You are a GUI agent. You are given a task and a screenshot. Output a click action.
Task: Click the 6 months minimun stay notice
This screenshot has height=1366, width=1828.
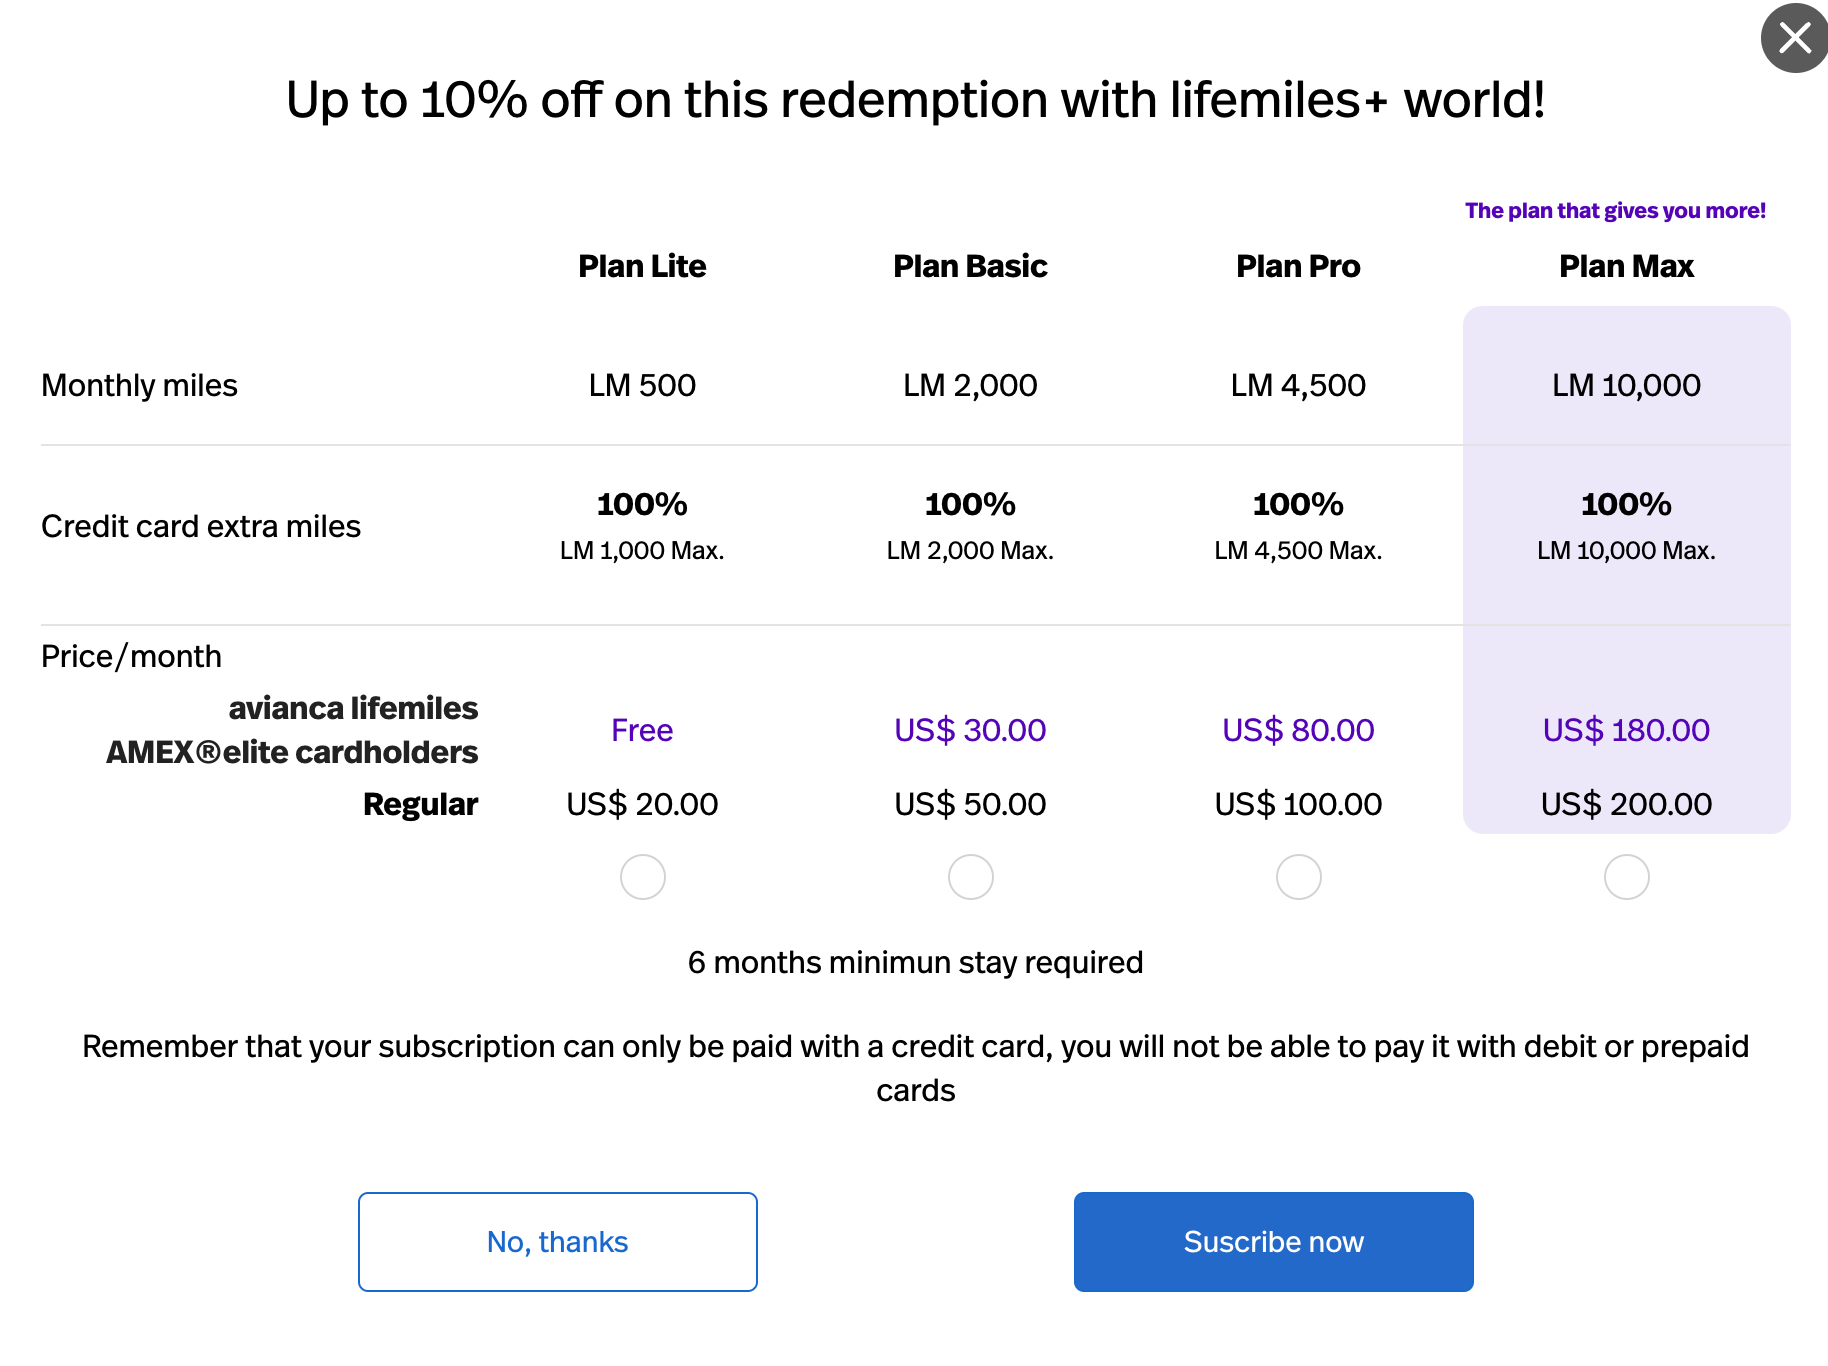coord(915,962)
